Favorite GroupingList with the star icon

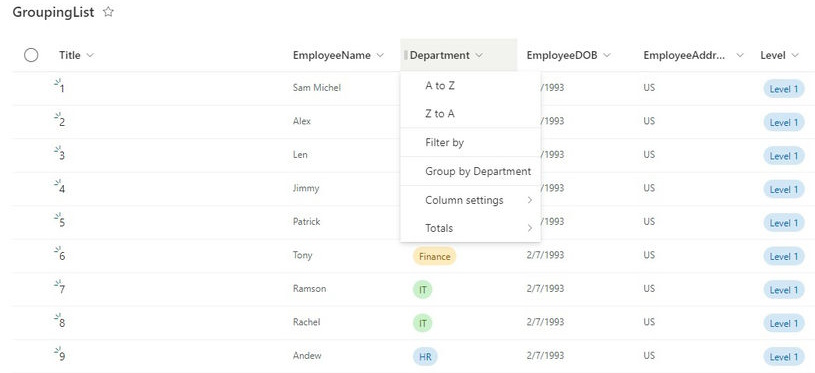[108, 12]
